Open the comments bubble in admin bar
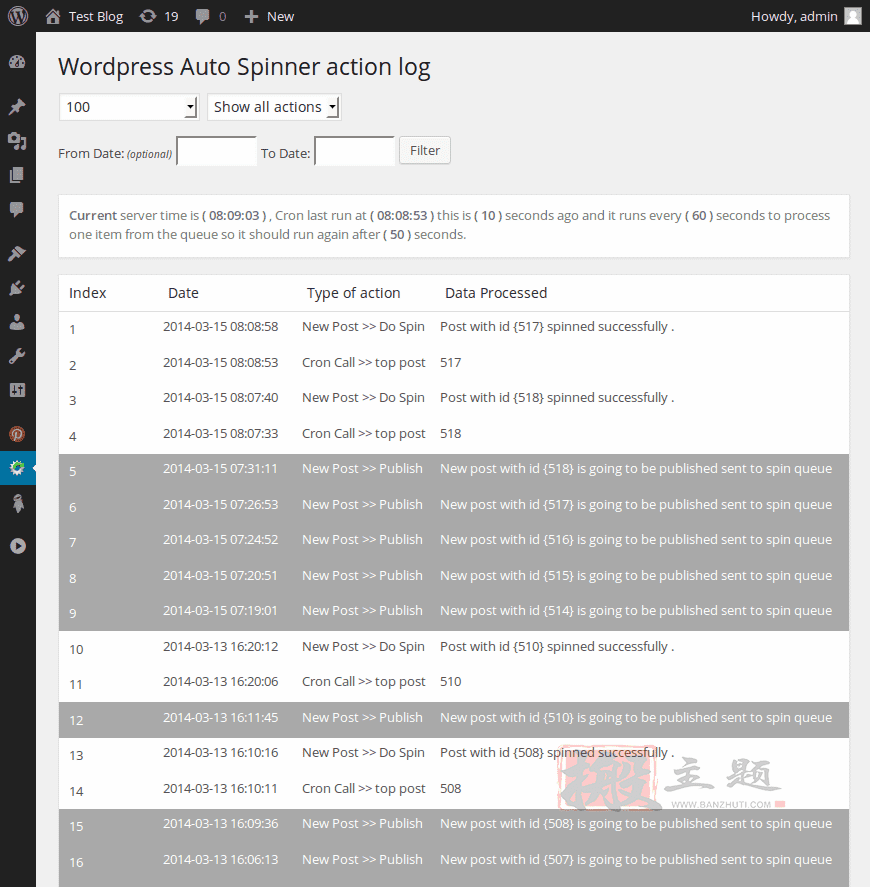This screenshot has height=887, width=870. [x=202, y=16]
